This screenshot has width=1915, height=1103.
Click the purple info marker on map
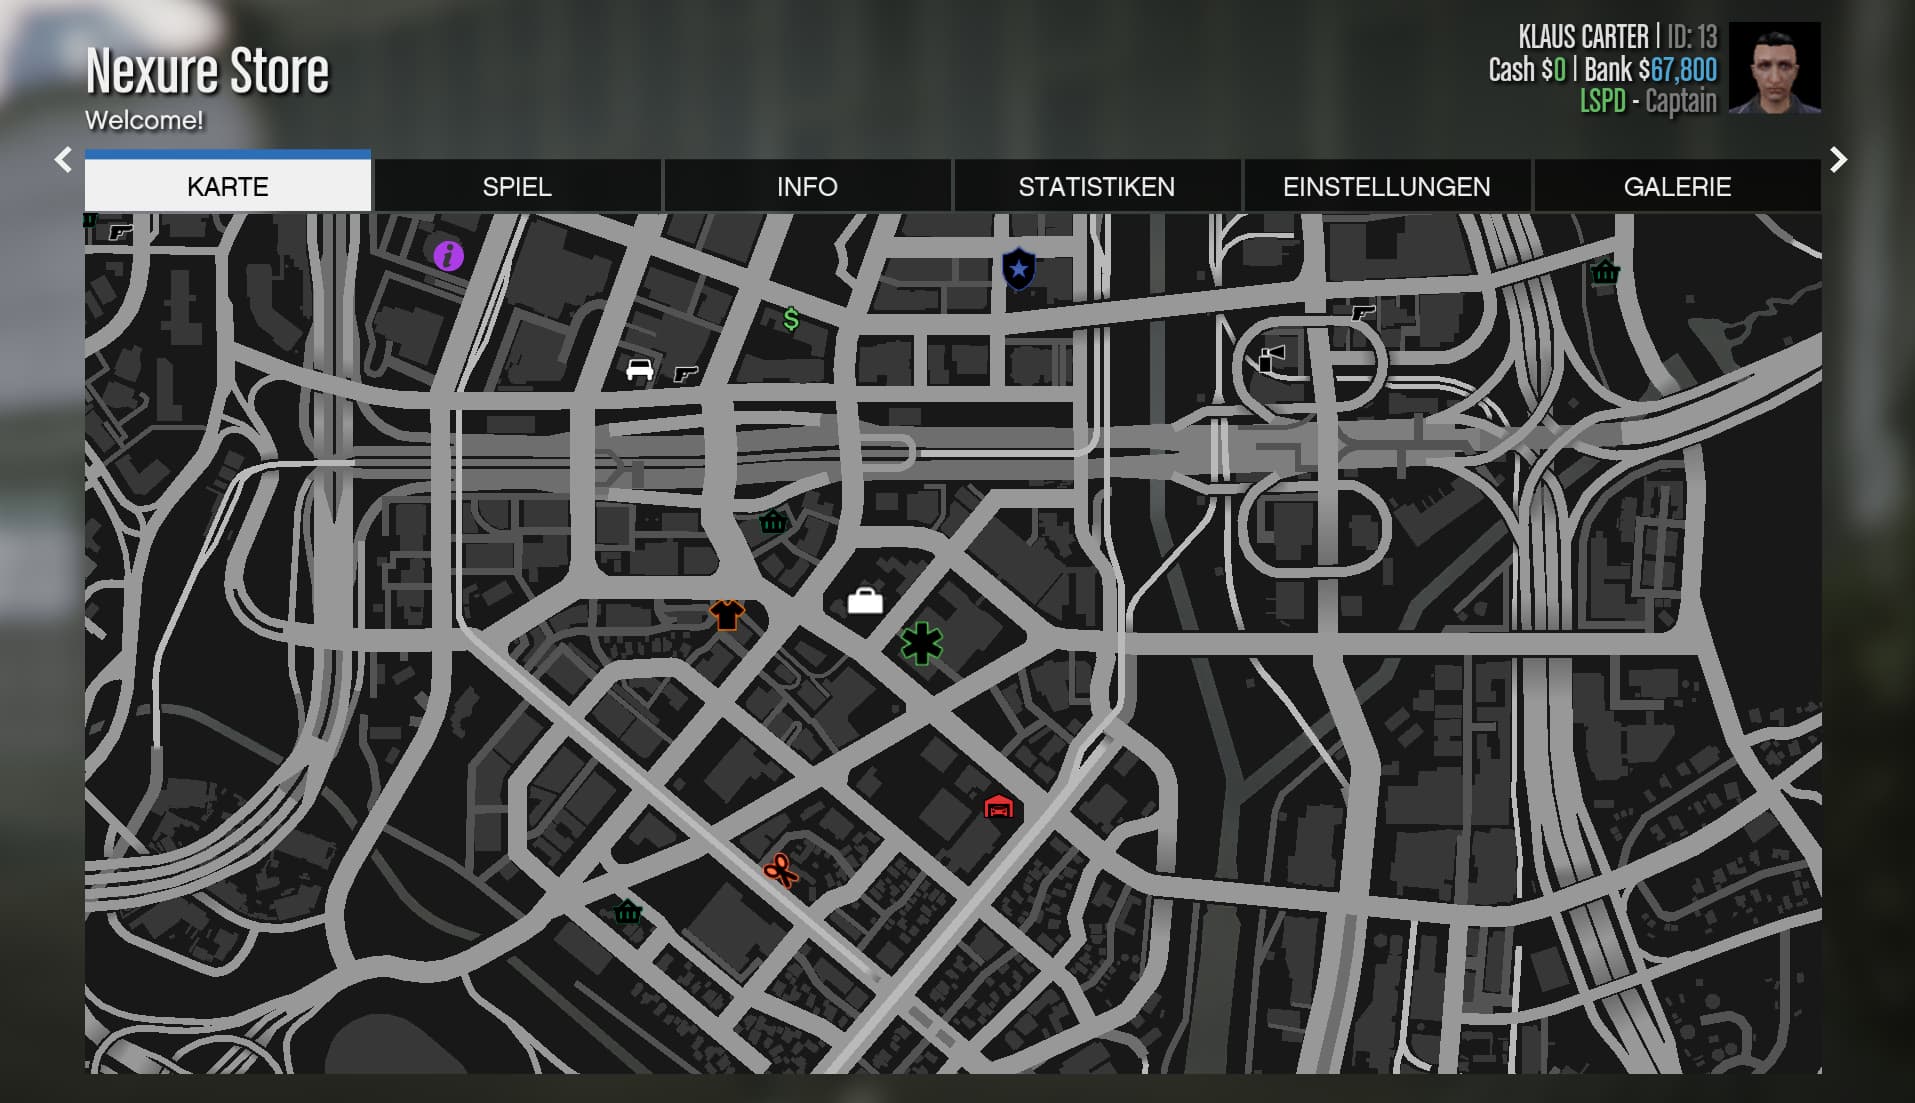pos(448,256)
